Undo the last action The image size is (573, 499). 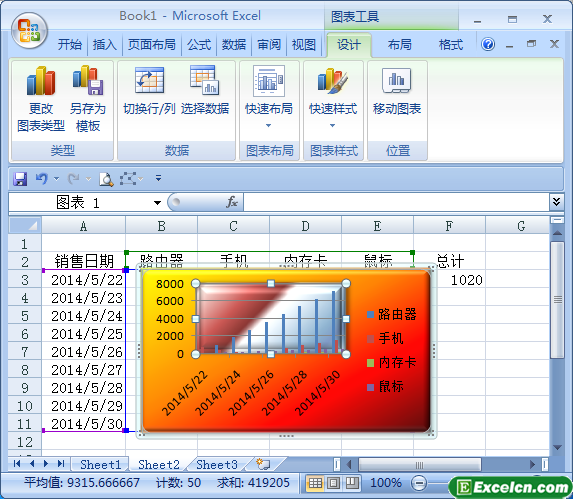42,179
